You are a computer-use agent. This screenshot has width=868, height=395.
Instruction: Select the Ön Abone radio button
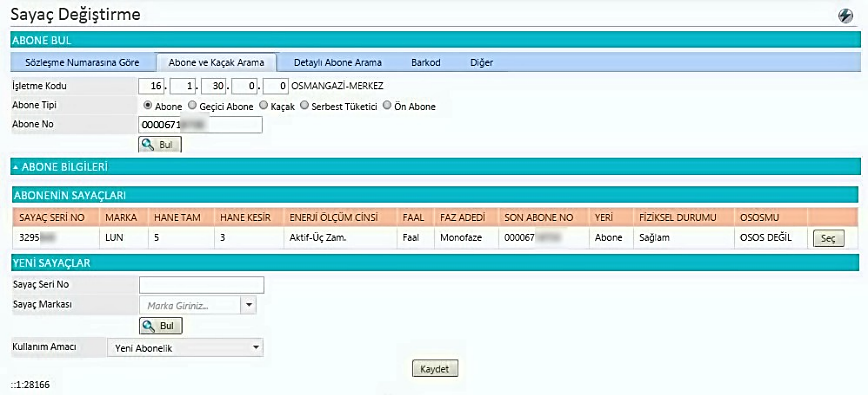[x=387, y=106]
